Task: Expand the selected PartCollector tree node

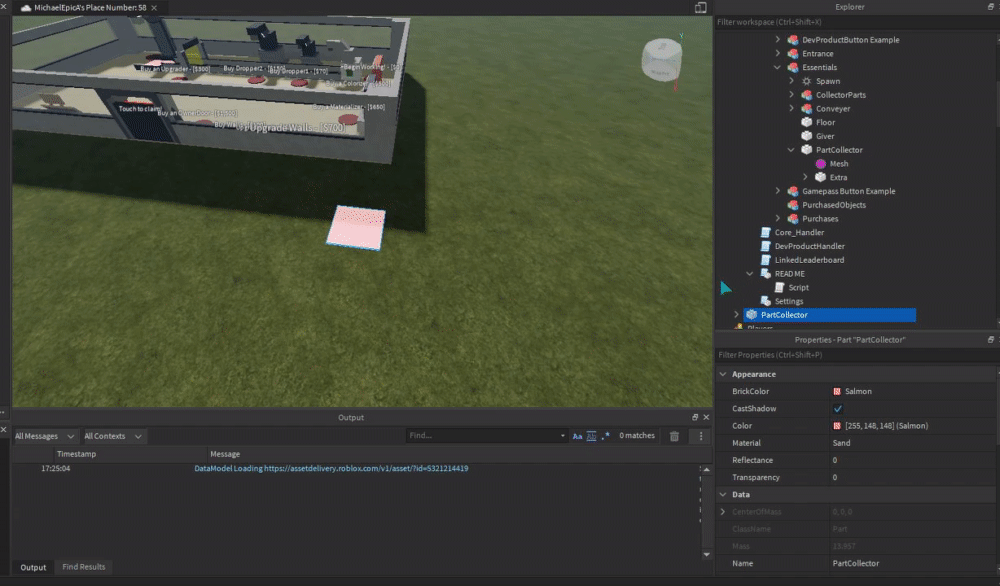Action: coord(736,315)
